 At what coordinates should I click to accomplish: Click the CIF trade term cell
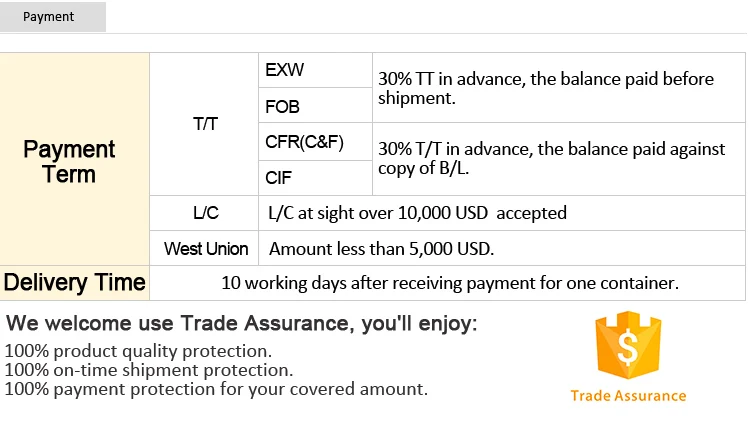click(278, 178)
